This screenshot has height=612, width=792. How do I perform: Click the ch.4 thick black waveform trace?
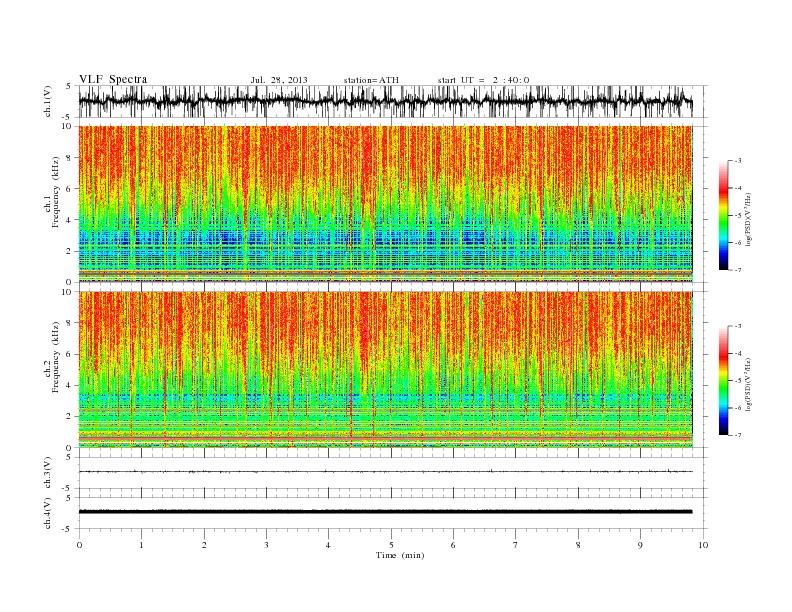point(385,512)
